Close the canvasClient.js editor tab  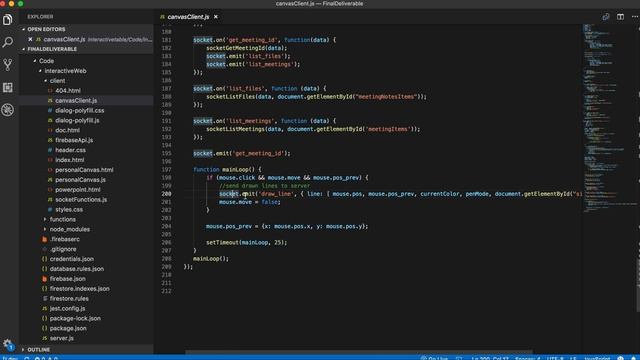click(216, 17)
